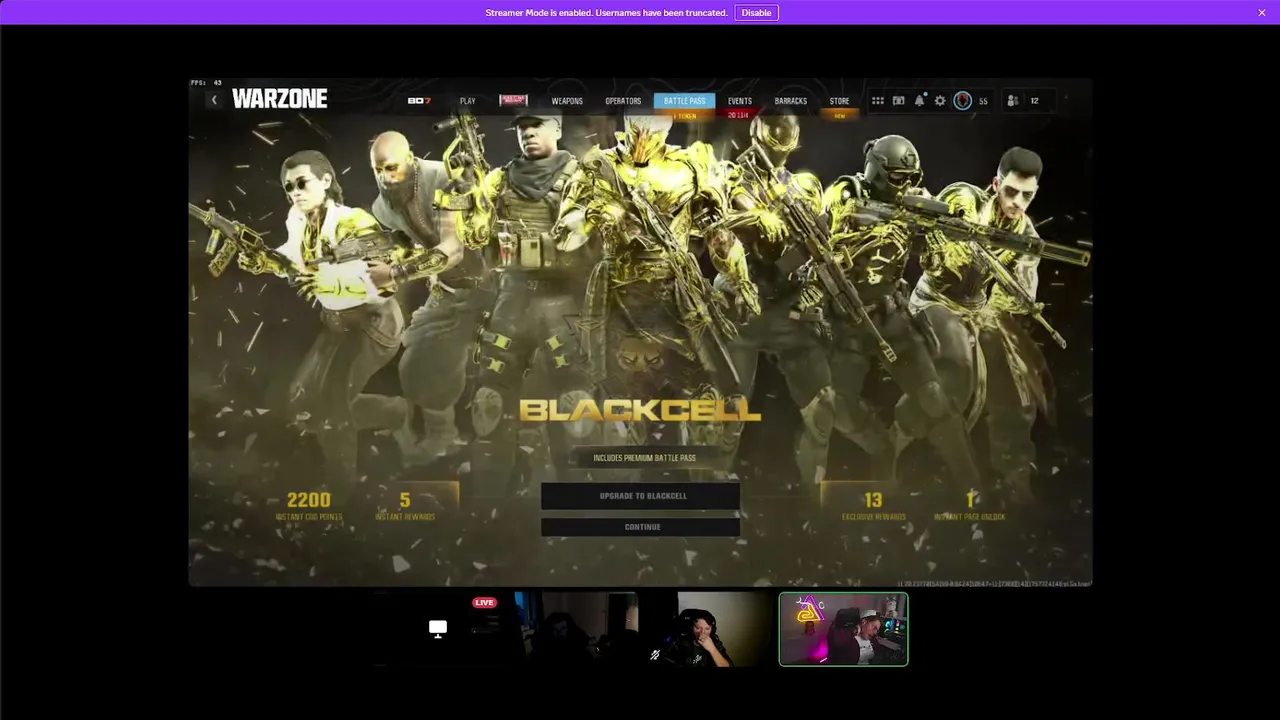
Task: Click the Includes Premium Battle Pass label
Action: pyautogui.click(x=644, y=458)
